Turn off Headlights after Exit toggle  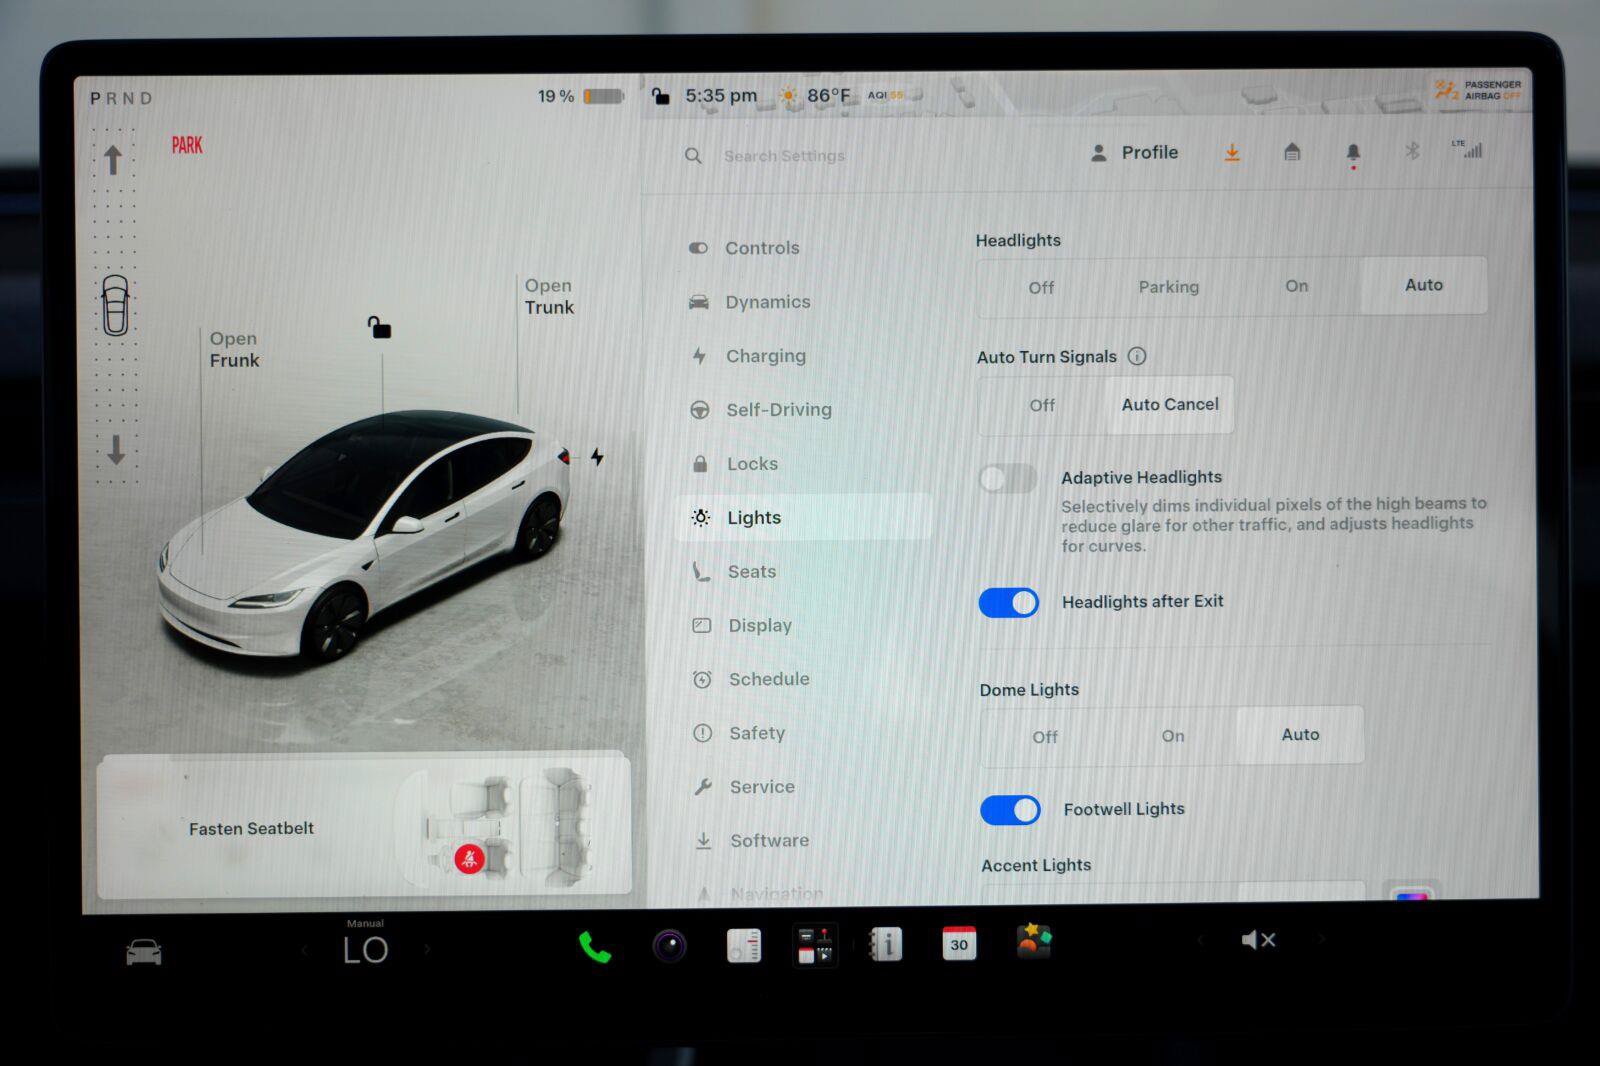click(x=1009, y=603)
